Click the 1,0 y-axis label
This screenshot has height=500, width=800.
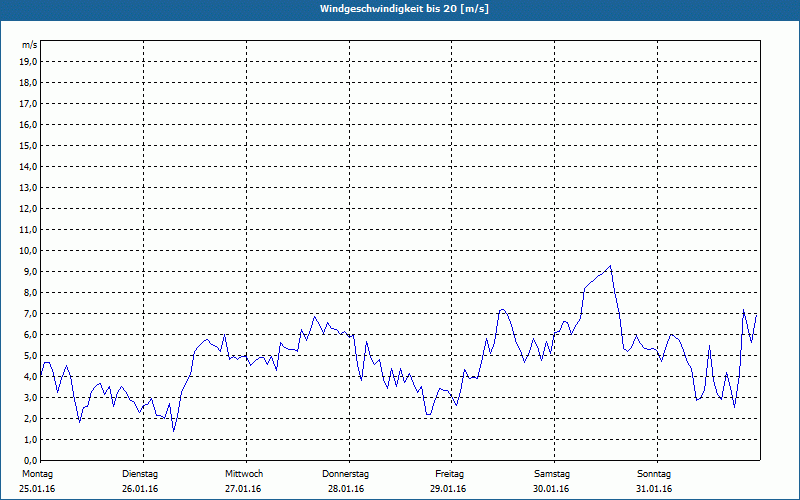(30, 439)
